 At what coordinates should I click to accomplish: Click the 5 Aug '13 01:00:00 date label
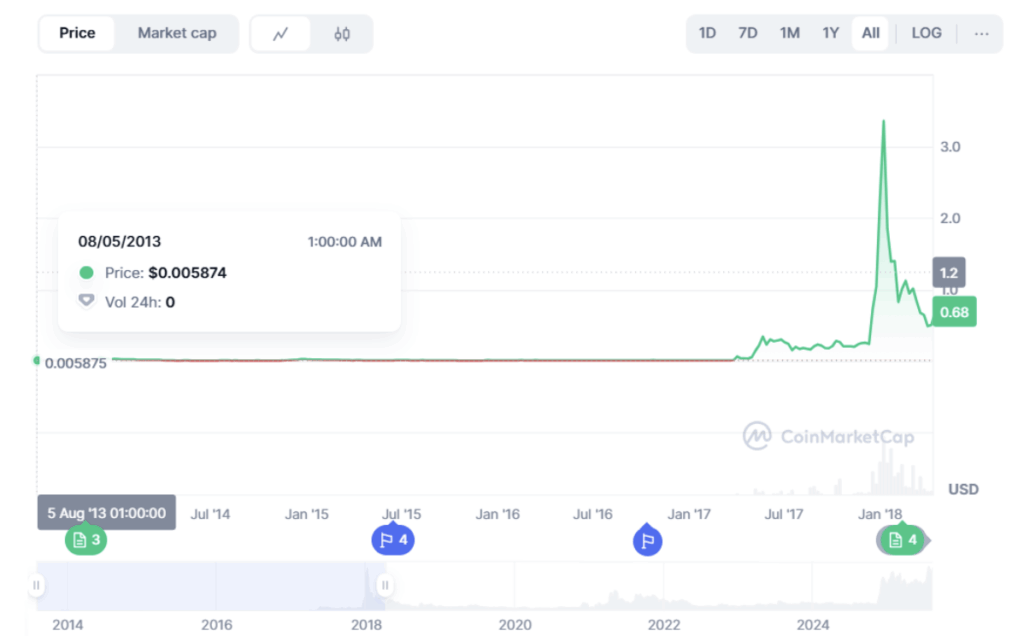coord(106,513)
